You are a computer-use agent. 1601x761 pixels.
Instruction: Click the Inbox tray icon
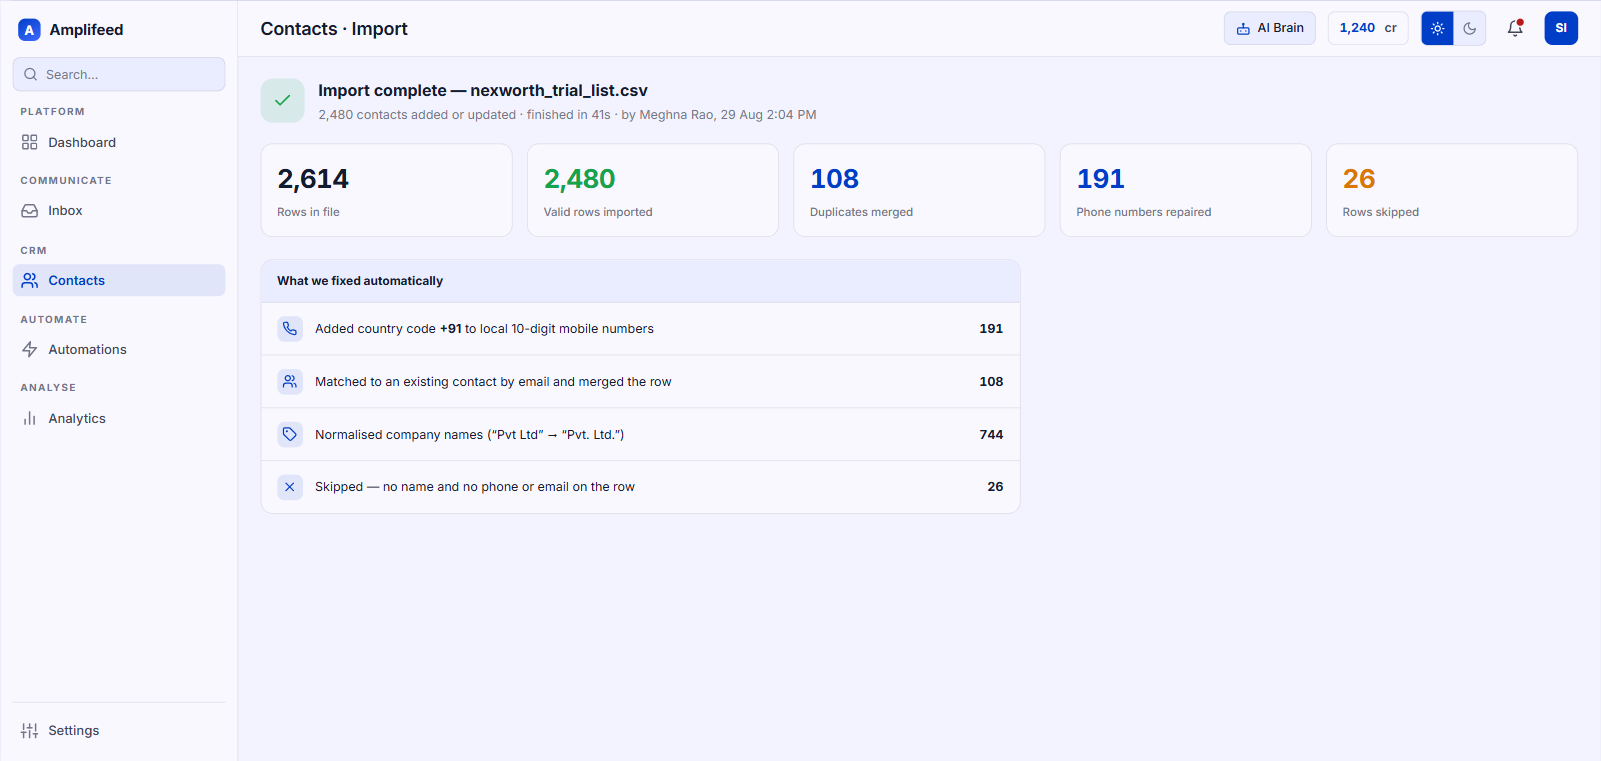pos(30,211)
